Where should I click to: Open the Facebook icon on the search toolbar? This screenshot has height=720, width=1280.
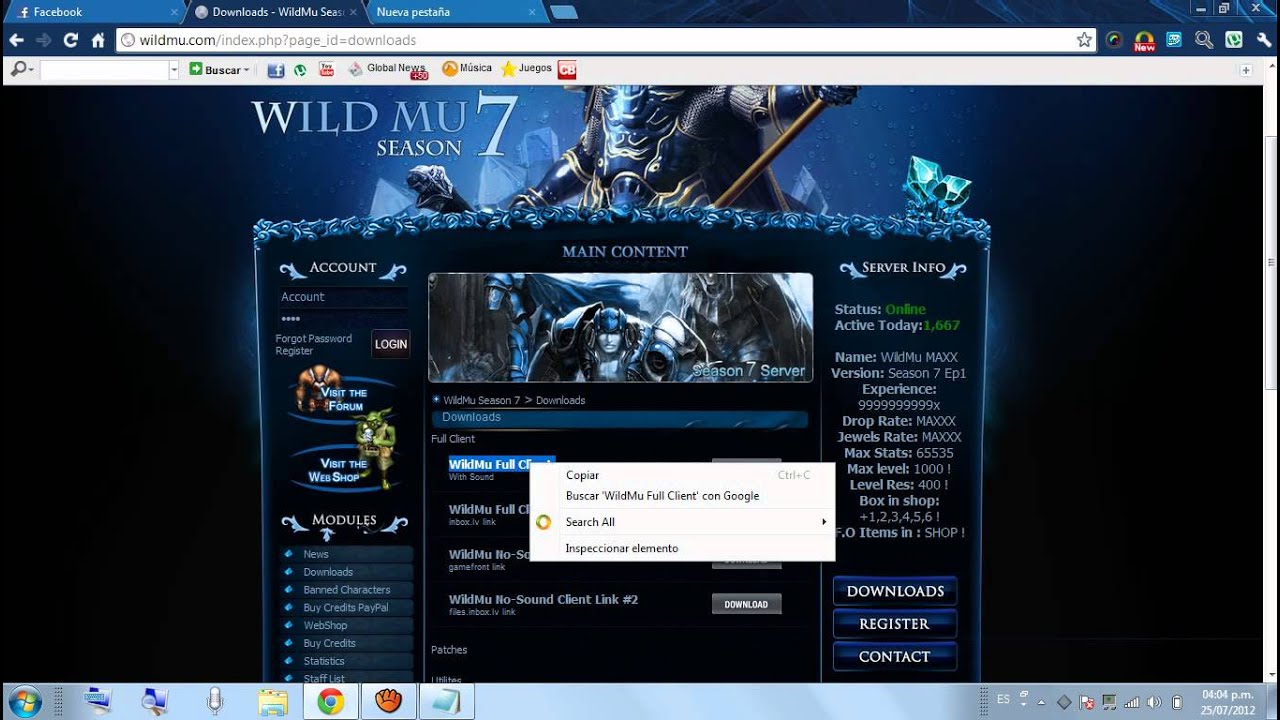(x=276, y=70)
